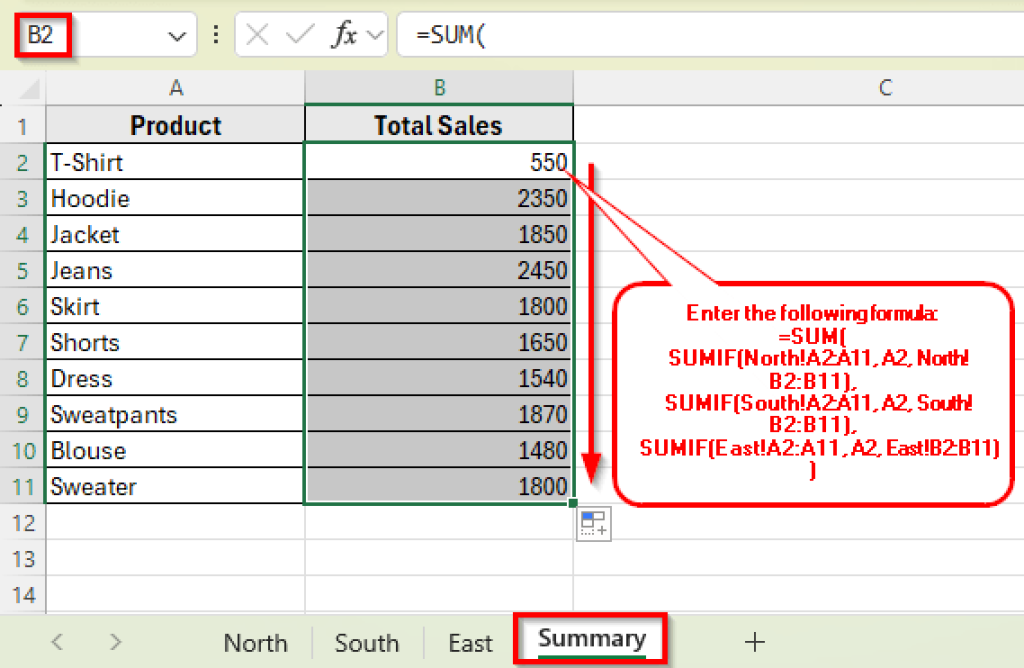Switch to the South sheet tab
1024x668 pixels.
coord(366,641)
